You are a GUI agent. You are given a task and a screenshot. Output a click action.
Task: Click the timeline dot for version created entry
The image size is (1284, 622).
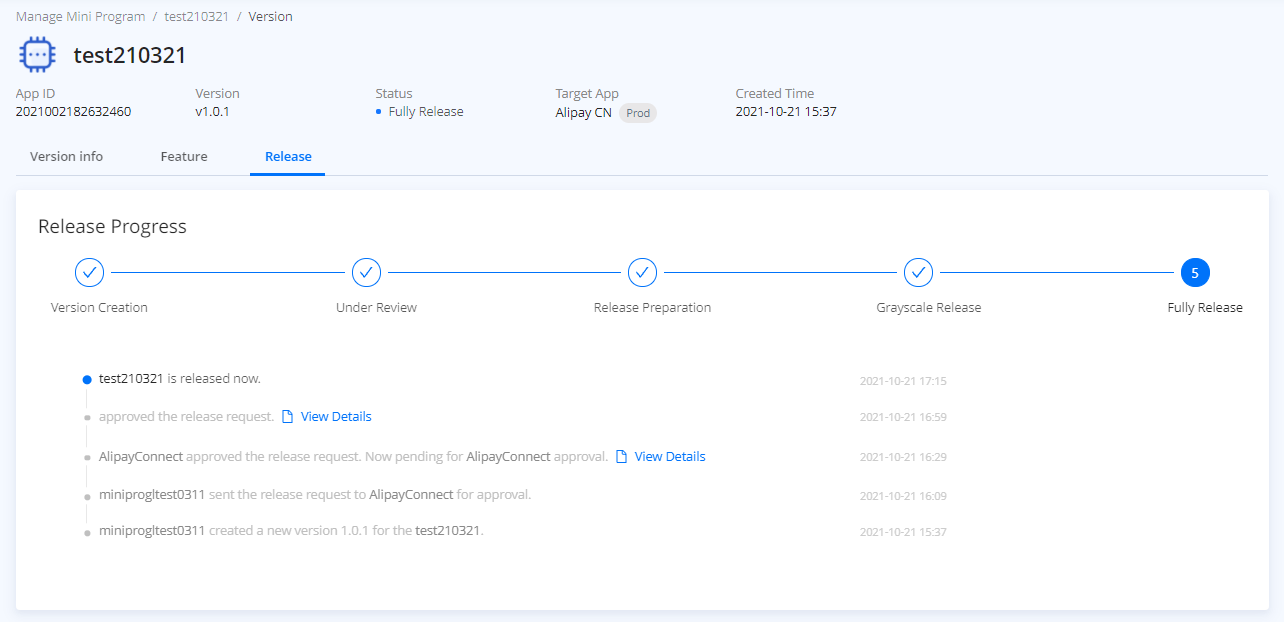[87, 533]
